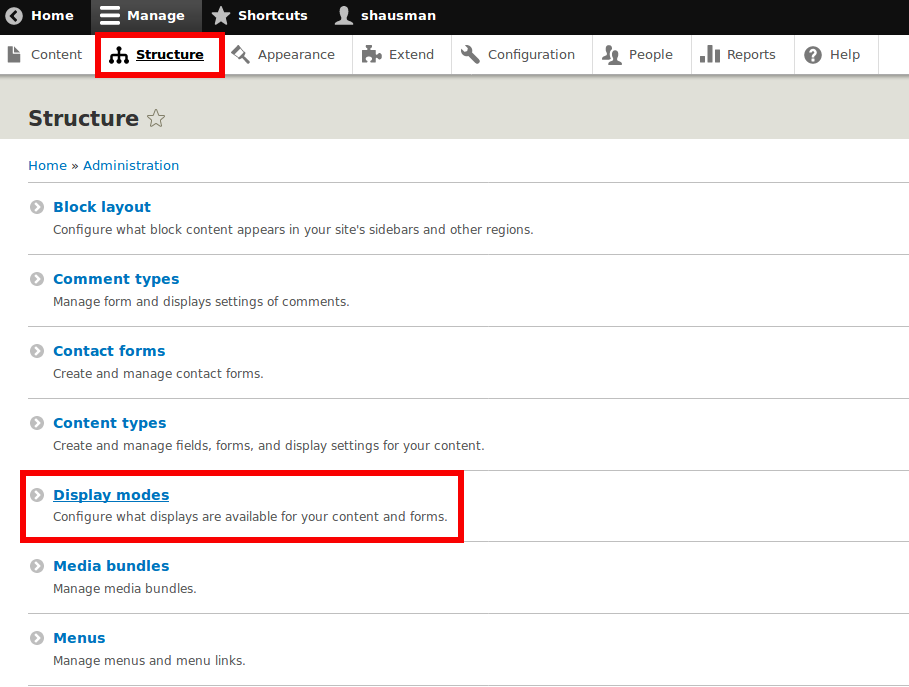
Task: Click the Structure page heading
Action: [x=83, y=118]
